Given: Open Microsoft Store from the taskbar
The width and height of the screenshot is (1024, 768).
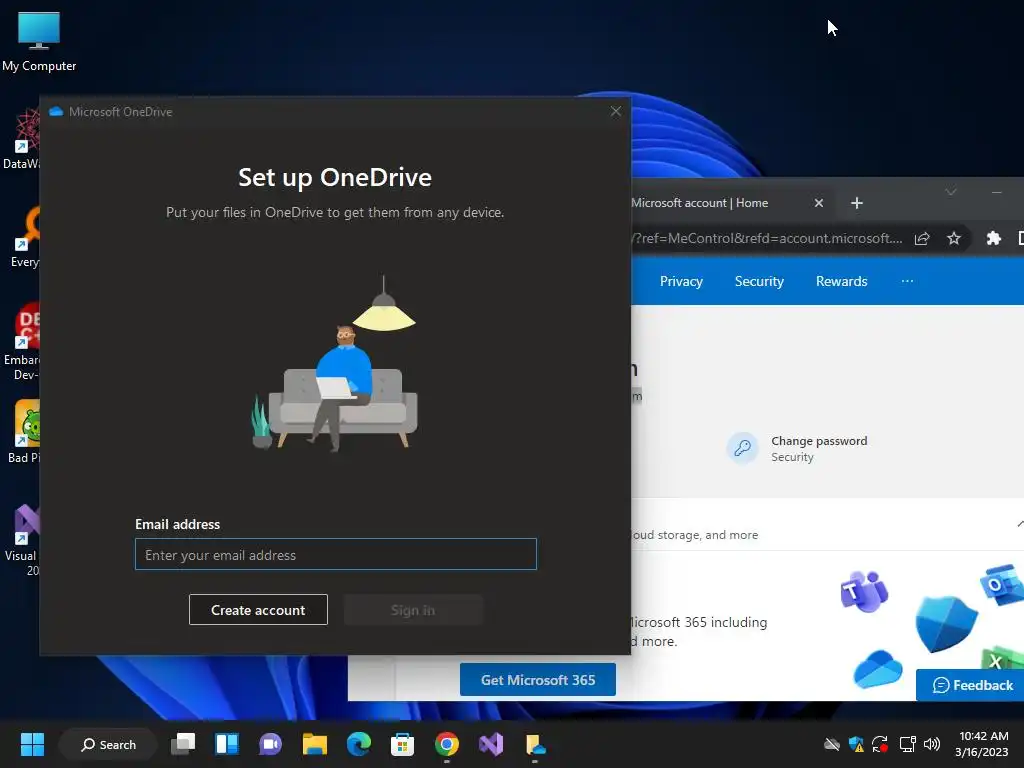Looking at the screenshot, I should (x=402, y=744).
